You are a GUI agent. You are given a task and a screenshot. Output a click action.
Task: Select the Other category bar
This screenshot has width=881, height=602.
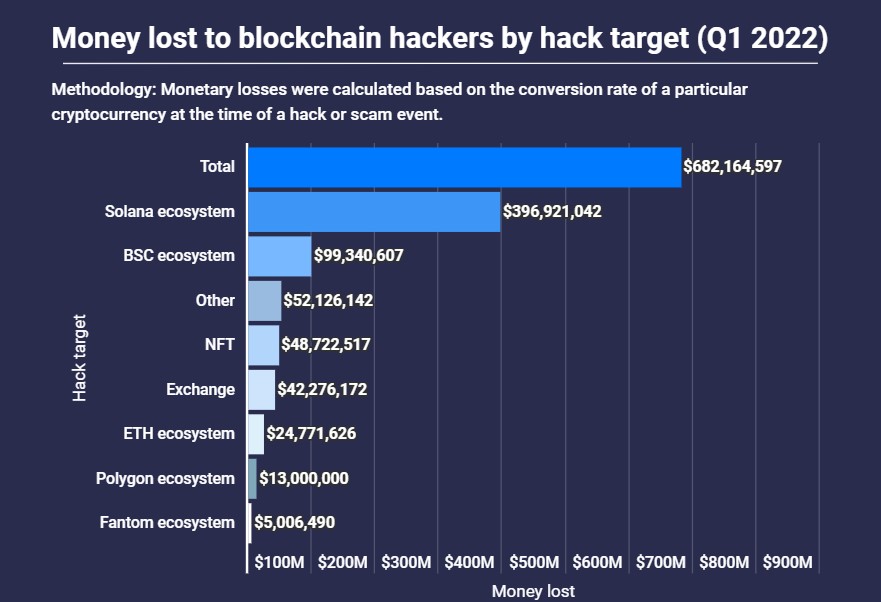pos(265,301)
